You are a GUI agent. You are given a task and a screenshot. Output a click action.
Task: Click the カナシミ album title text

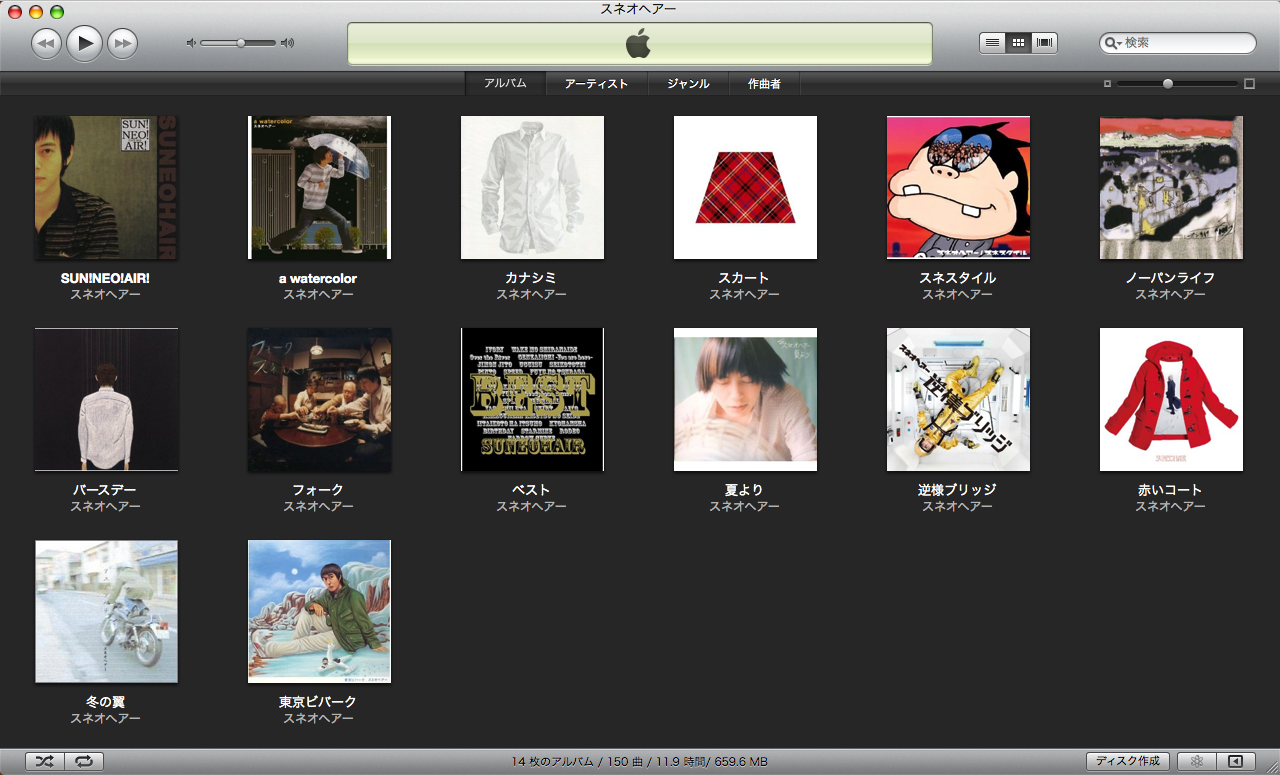[531, 278]
